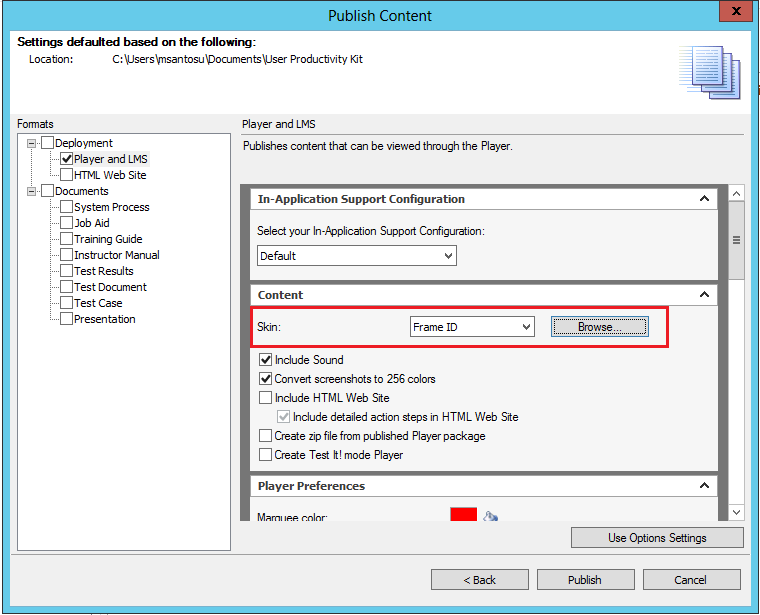This screenshot has width=760, height=615.
Task: Click the stacked documents icon in header
Action: 710,72
